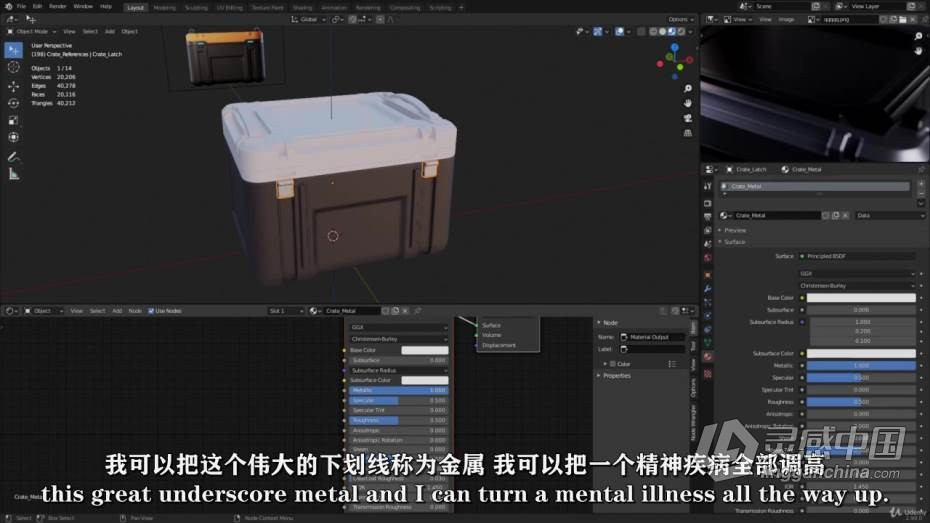930x523 pixels.
Task: Select the Measure tool in viewport toolbar
Action: click(x=14, y=174)
